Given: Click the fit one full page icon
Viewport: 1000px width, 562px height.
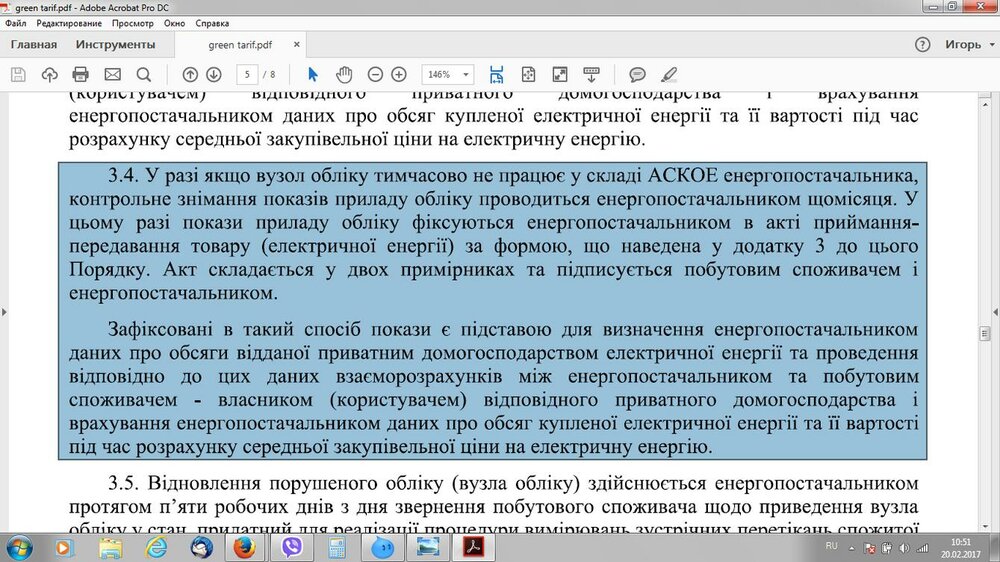Looking at the screenshot, I should point(528,75).
